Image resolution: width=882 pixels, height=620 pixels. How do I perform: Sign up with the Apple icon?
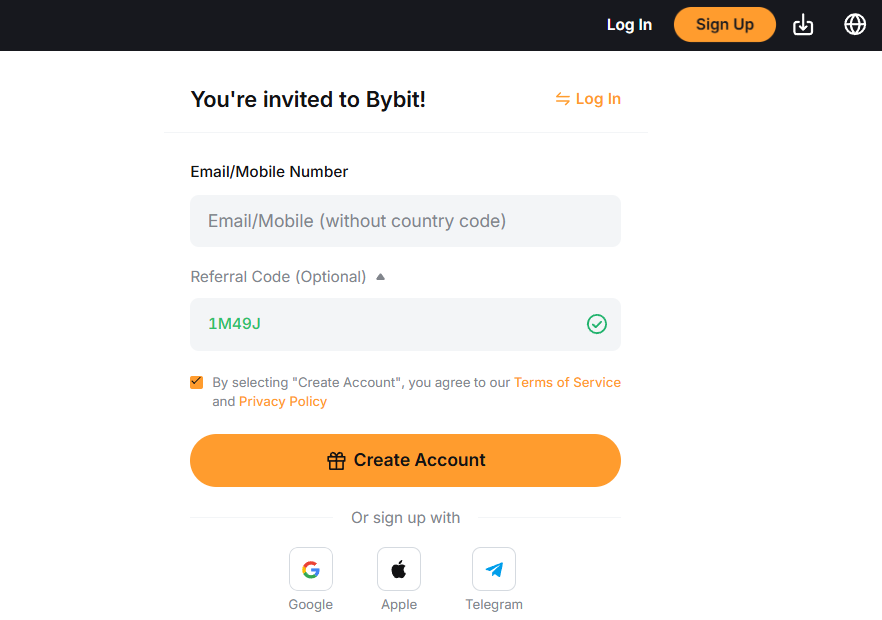[399, 569]
